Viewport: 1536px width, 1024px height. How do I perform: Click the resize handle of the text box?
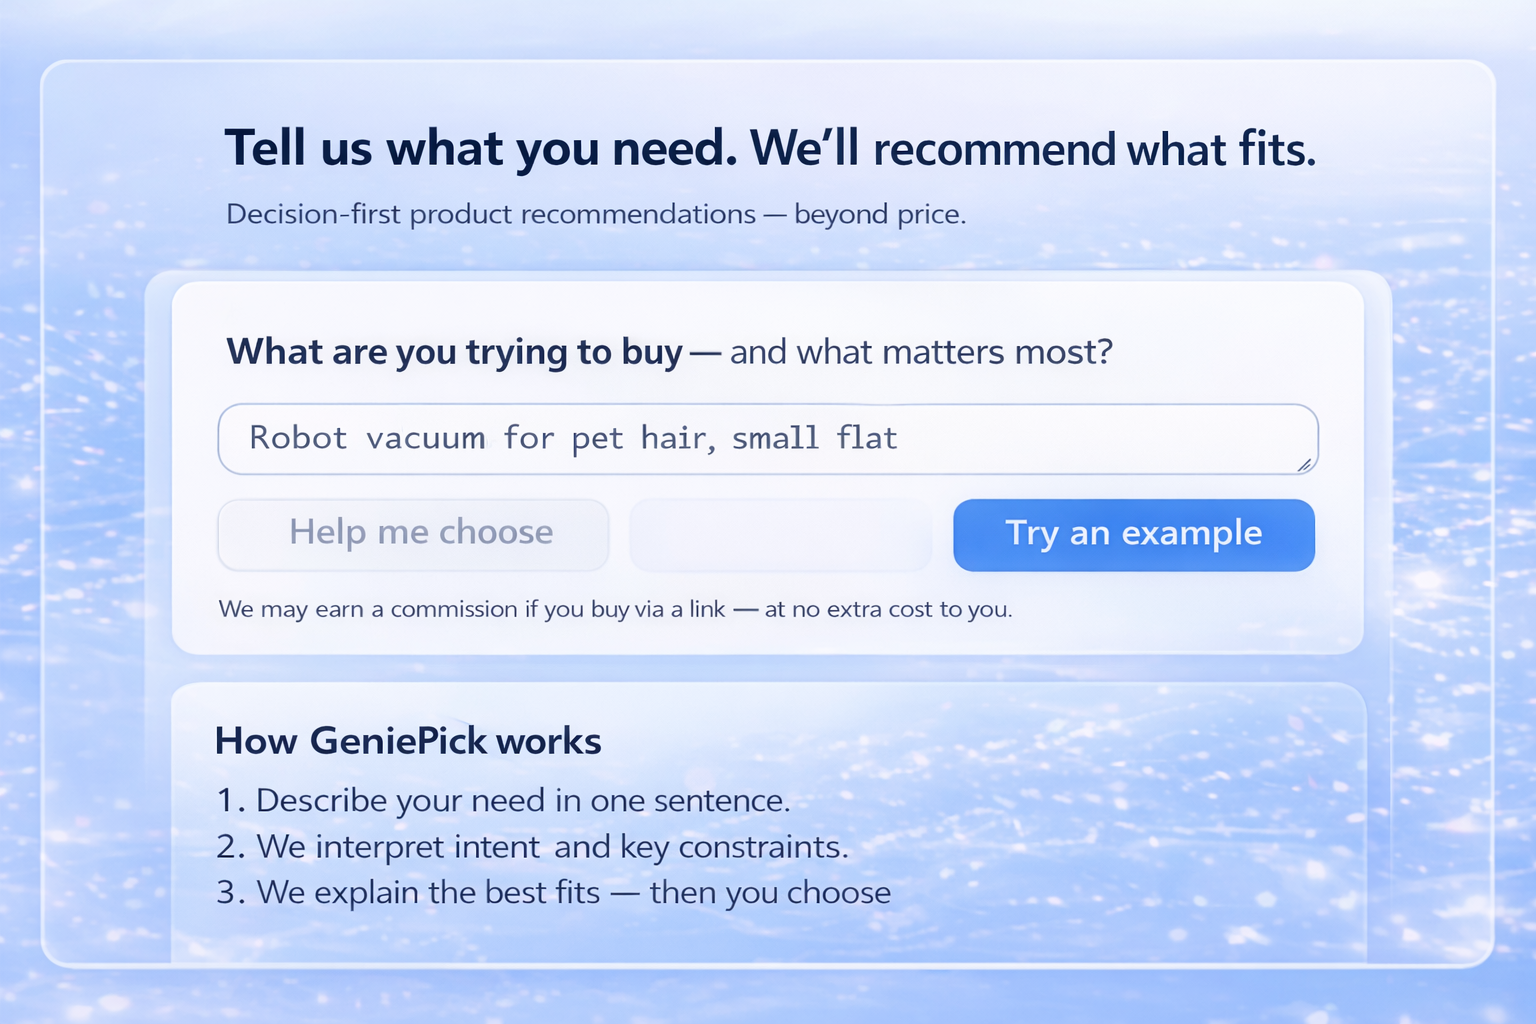(1304, 464)
